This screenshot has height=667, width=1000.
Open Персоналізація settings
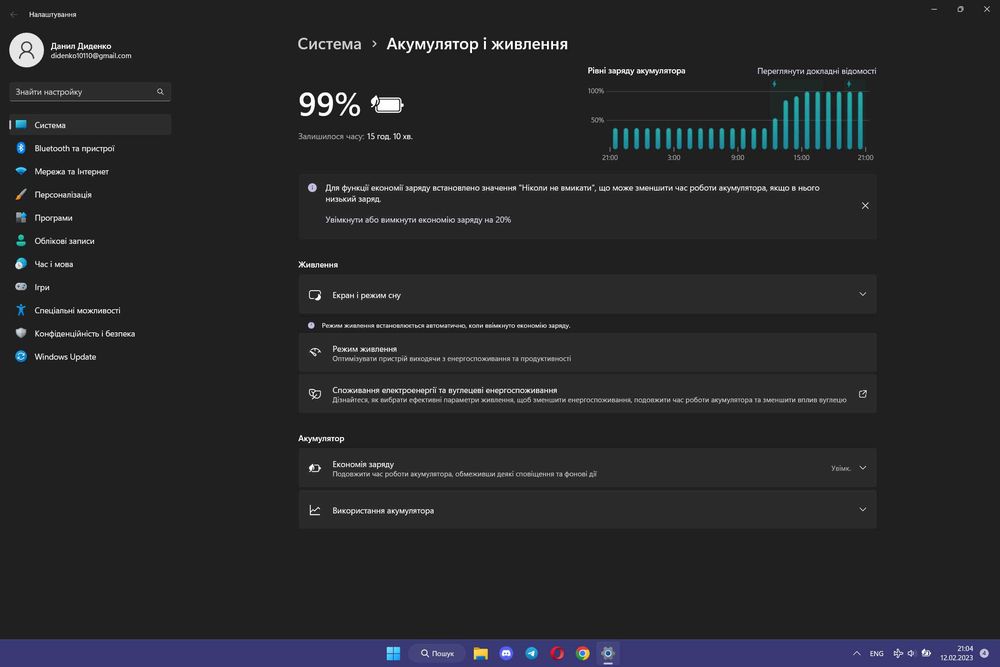(90, 194)
